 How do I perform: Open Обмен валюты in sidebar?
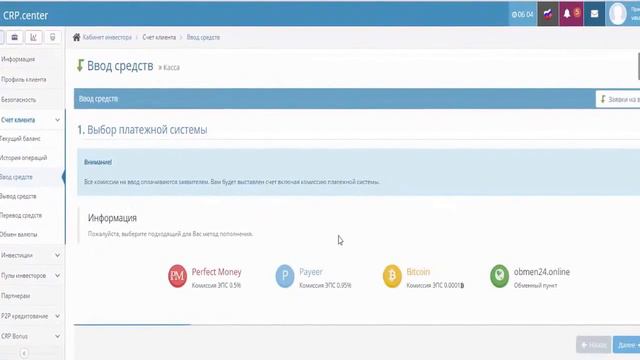[x=19, y=235]
